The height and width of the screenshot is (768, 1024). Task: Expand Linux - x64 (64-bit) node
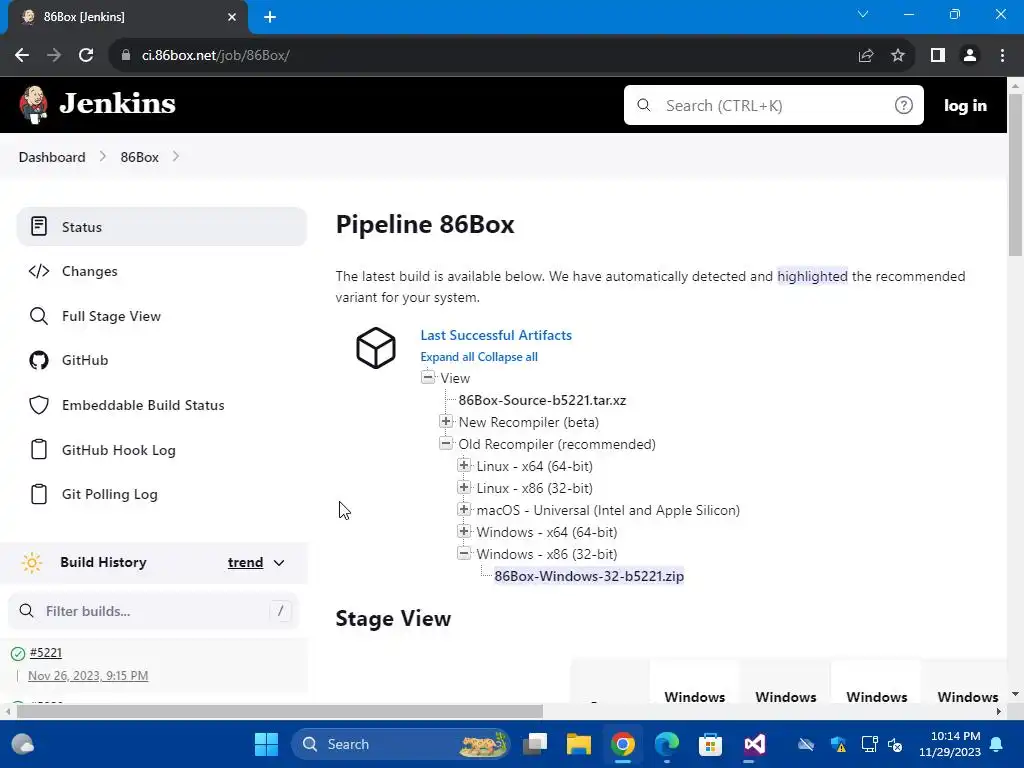[464, 465]
